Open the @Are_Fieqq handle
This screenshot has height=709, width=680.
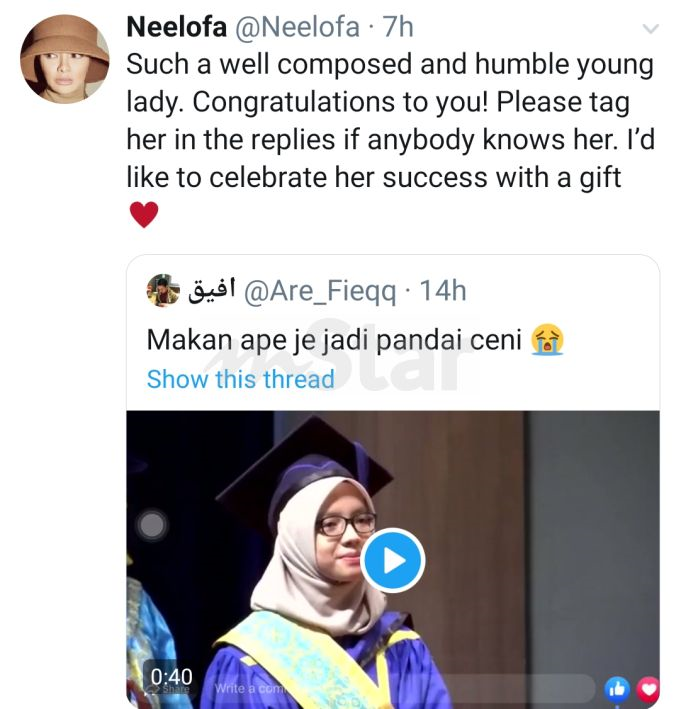(x=320, y=291)
